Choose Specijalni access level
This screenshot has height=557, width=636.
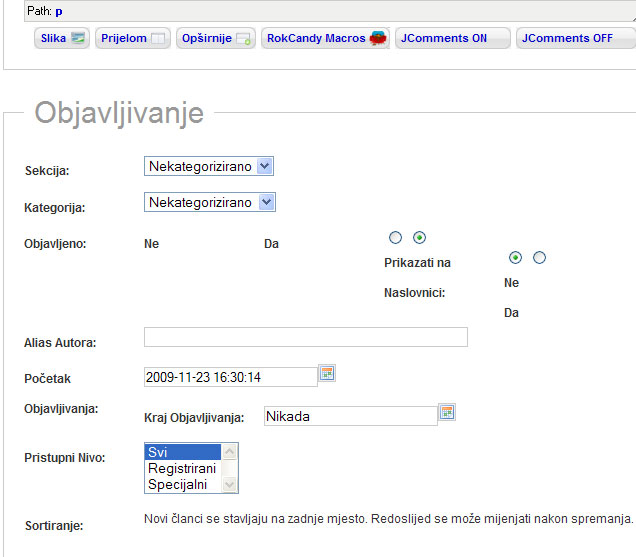[182, 484]
